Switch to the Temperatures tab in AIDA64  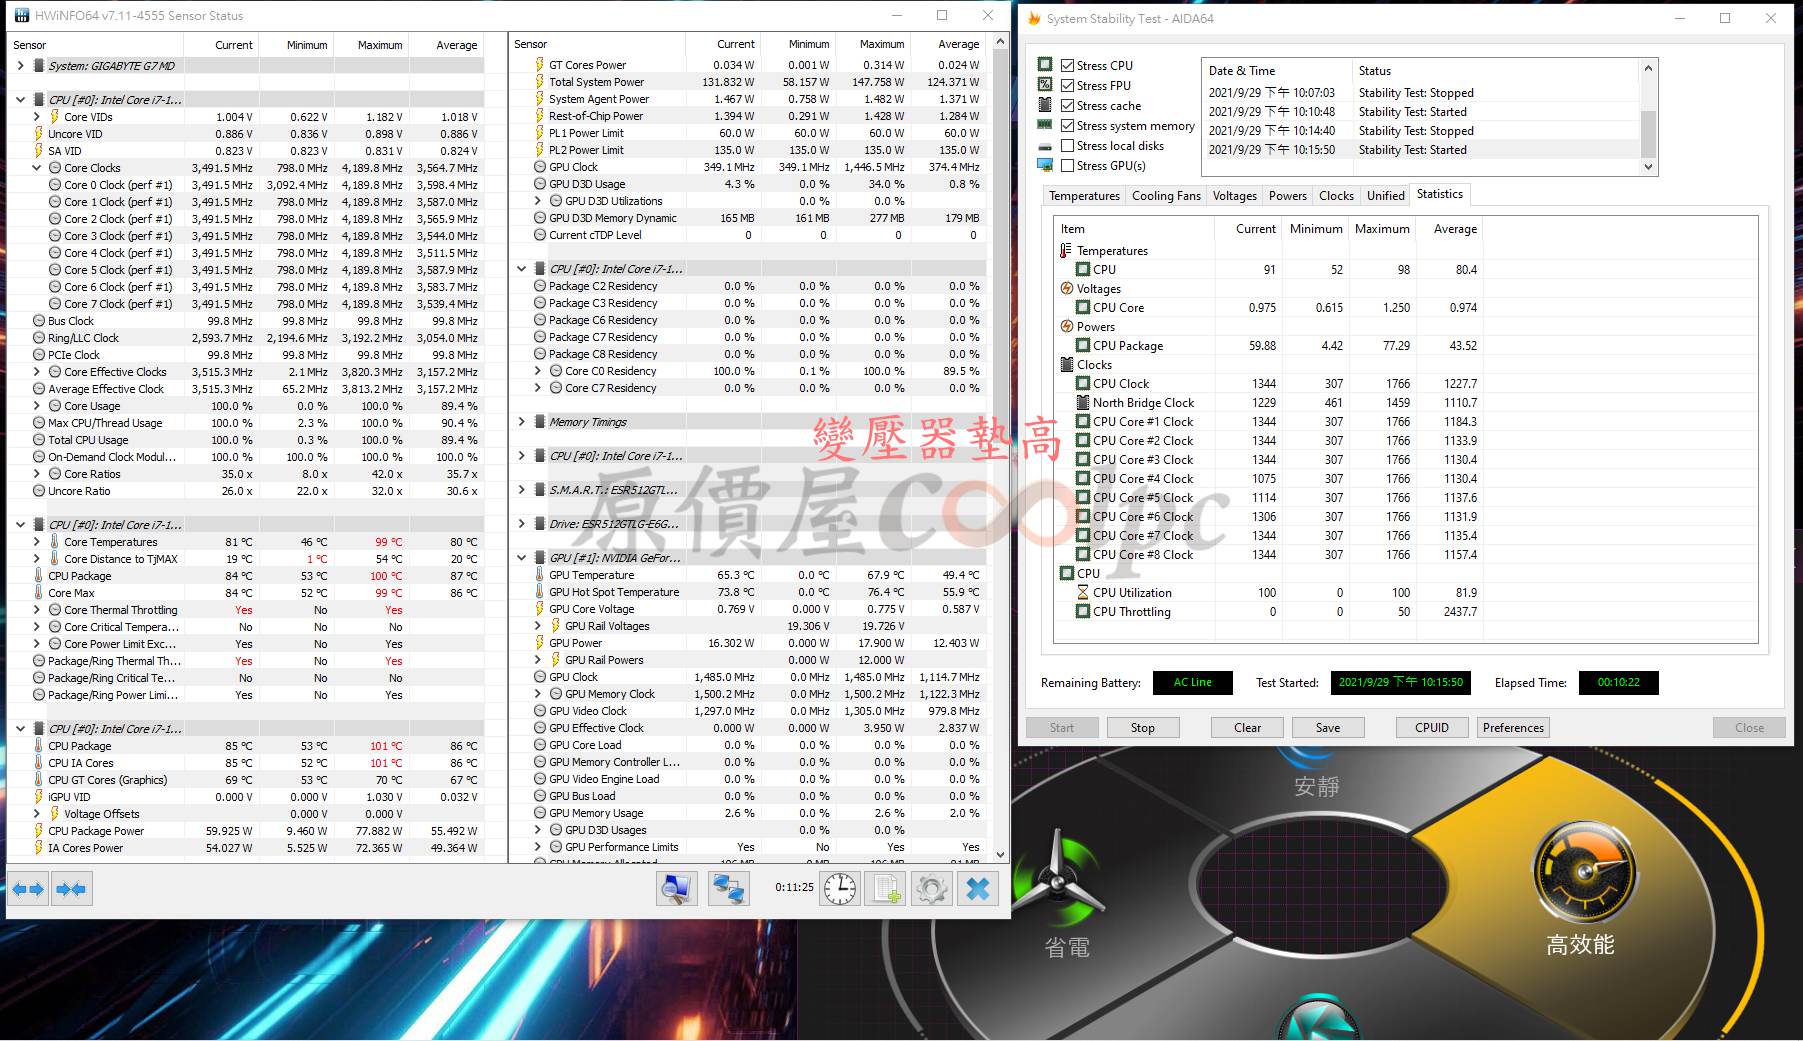click(1084, 196)
